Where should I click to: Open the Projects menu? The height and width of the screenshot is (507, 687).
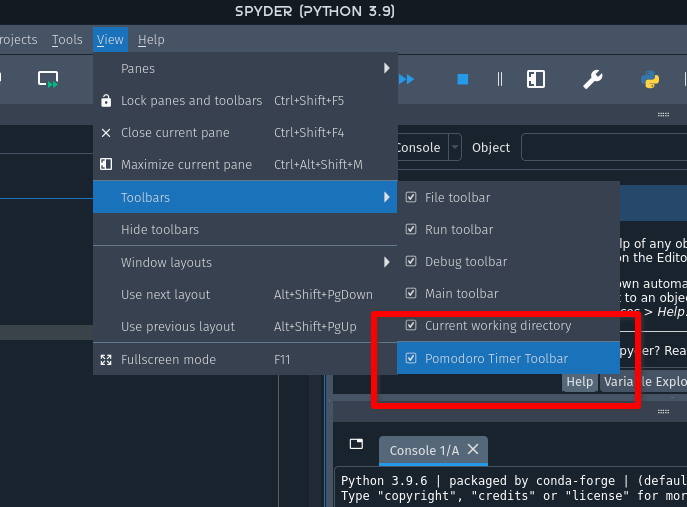19,39
